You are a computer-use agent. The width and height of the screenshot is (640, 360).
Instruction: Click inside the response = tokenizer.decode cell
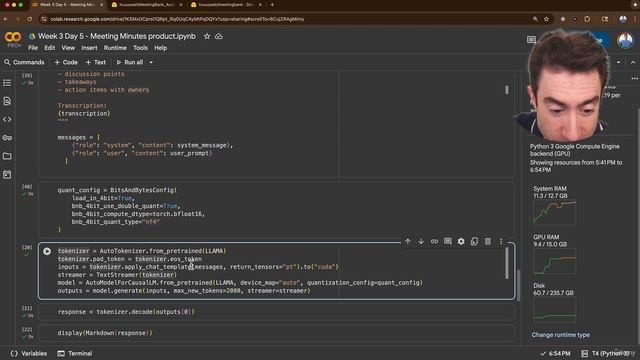coord(276,312)
